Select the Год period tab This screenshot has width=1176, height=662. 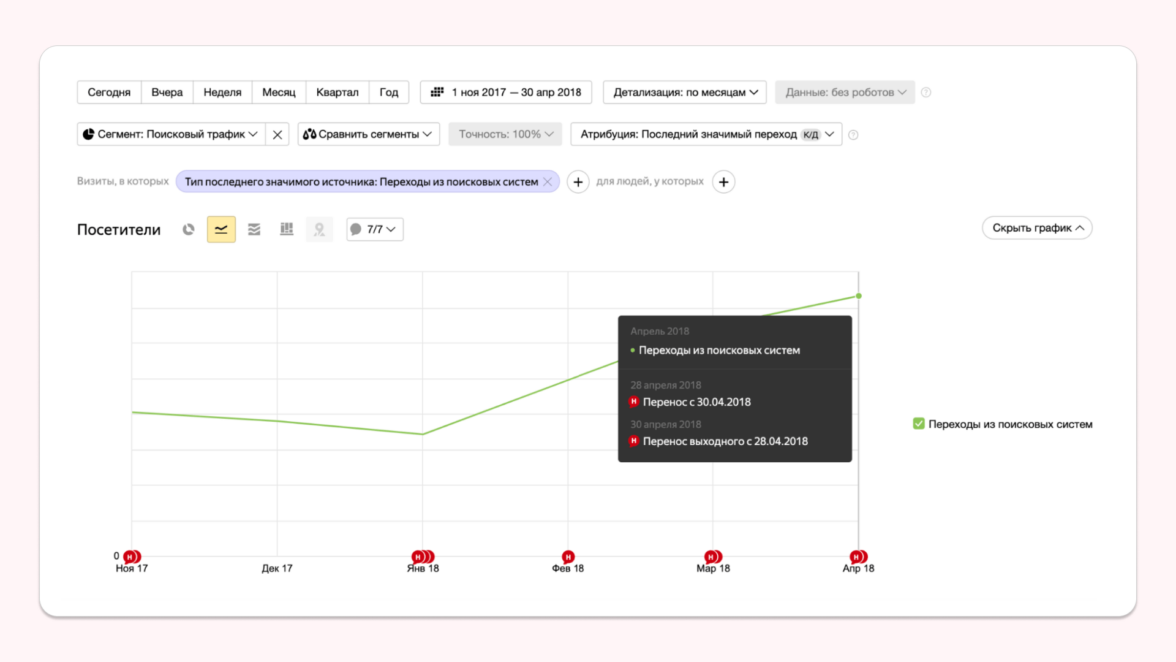pyautogui.click(x=389, y=92)
